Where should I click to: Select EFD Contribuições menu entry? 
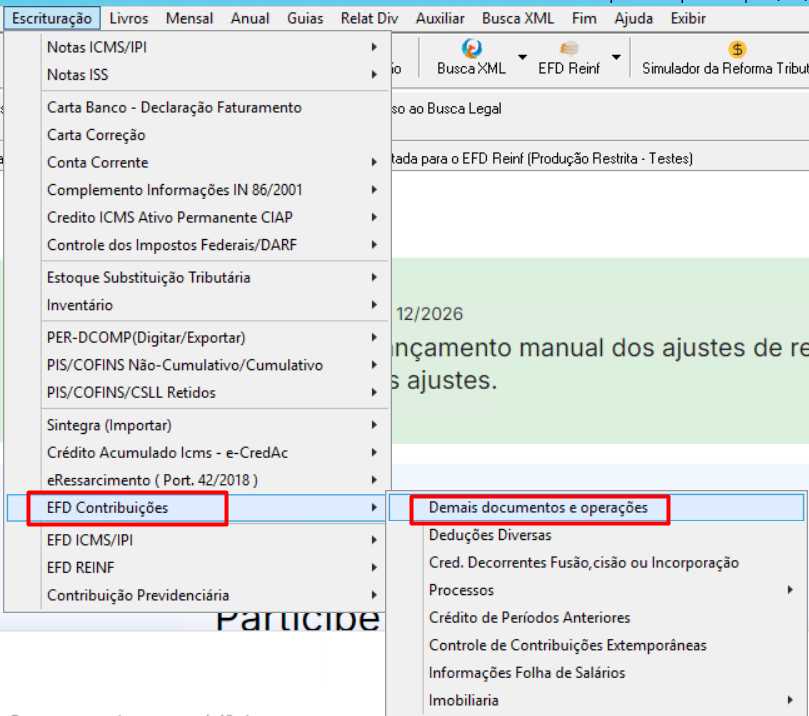click(x=196, y=508)
